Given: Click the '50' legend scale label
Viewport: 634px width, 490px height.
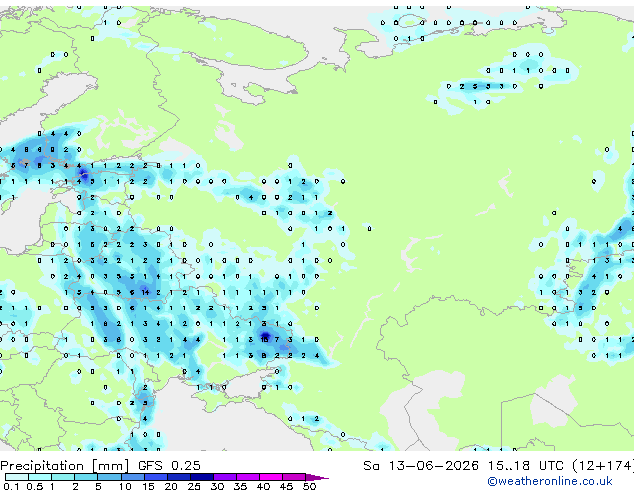Looking at the screenshot, I should pos(309,486).
